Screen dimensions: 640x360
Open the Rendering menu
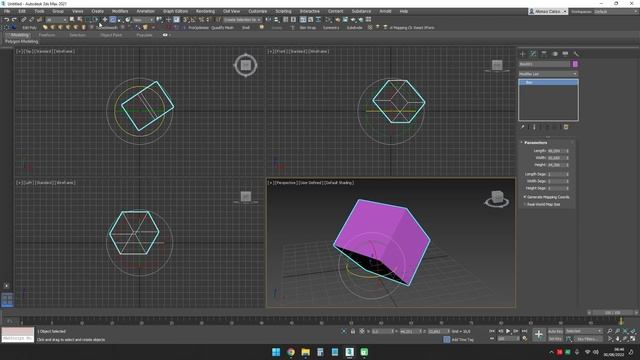point(205,11)
